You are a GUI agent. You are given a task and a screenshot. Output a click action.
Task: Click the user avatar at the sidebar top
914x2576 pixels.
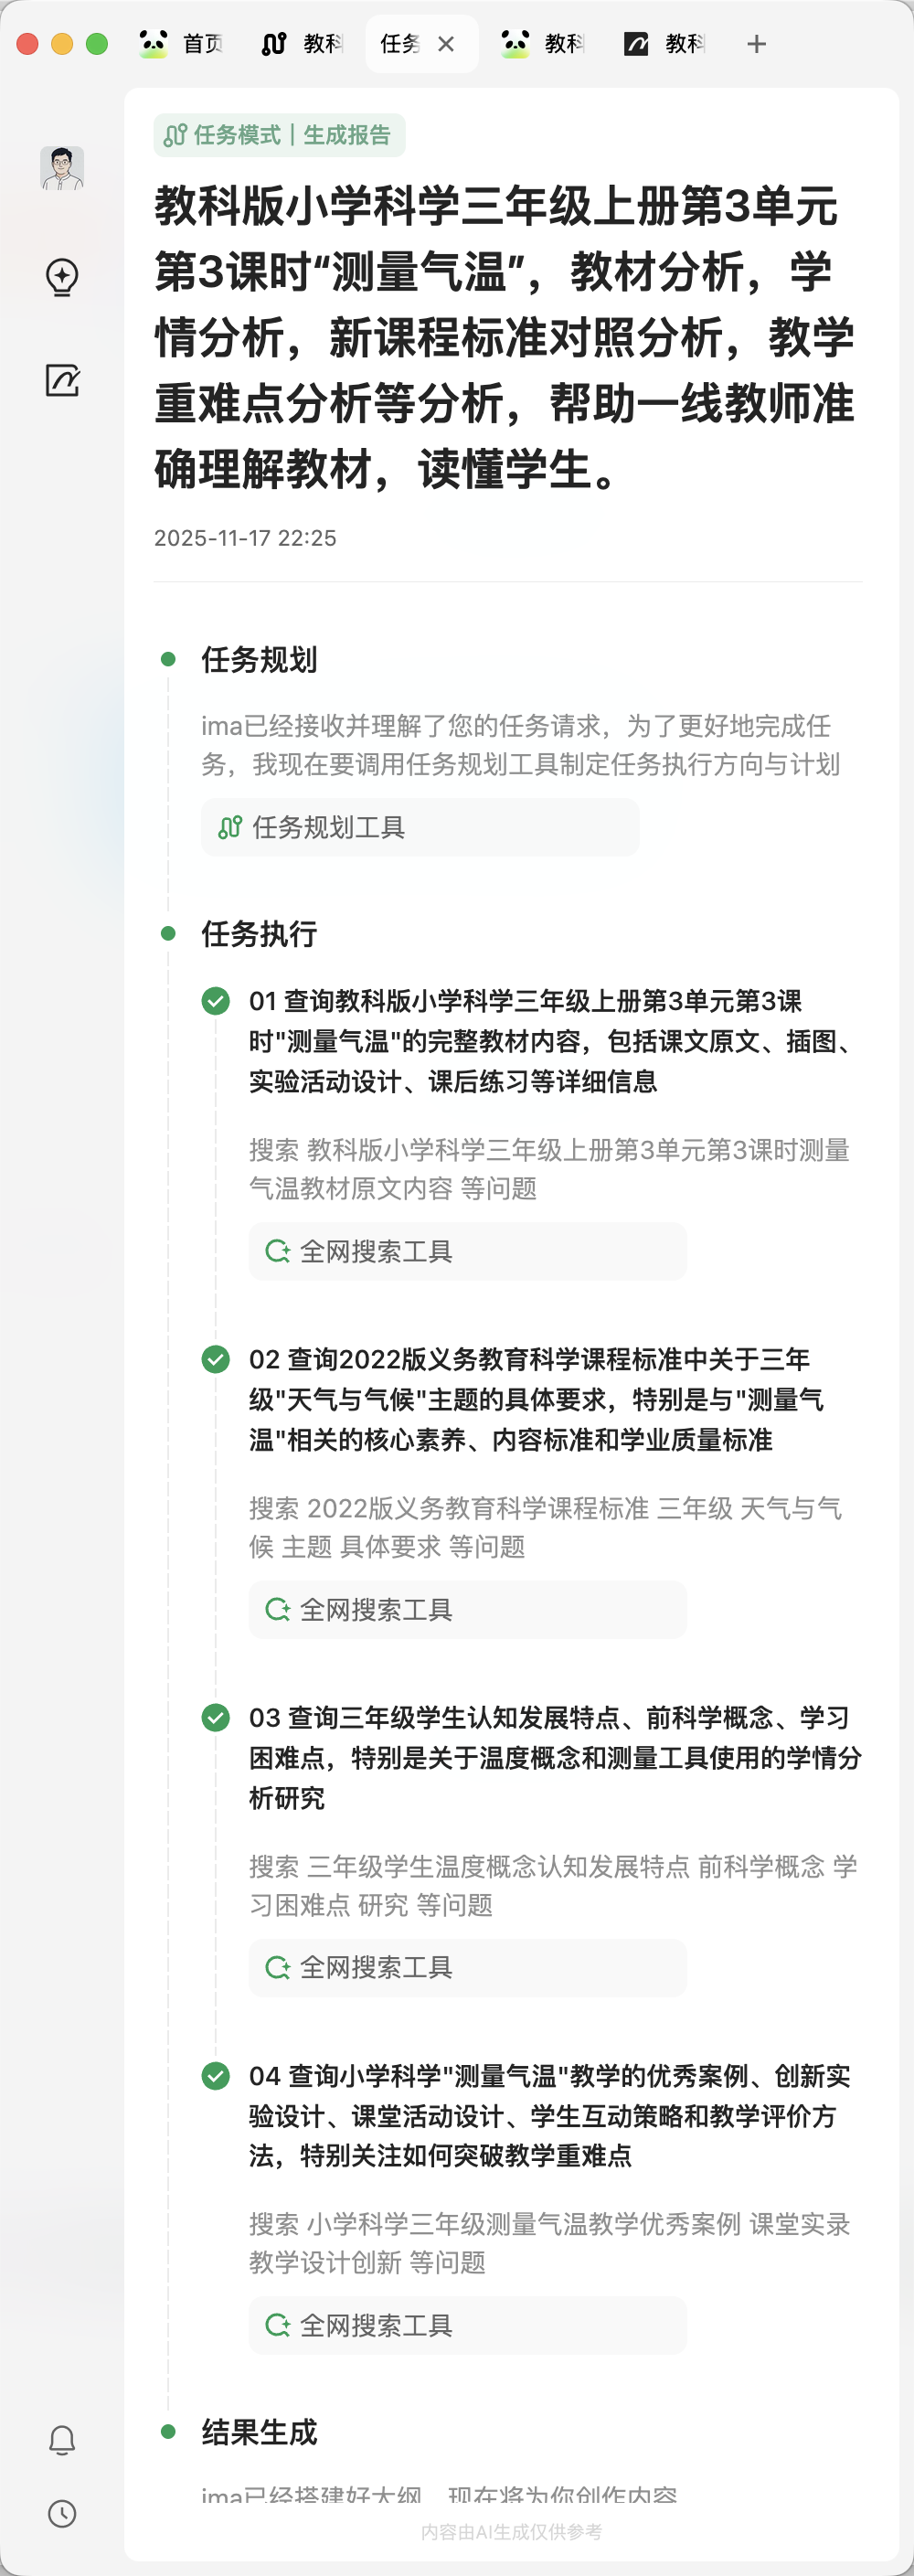(x=62, y=166)
